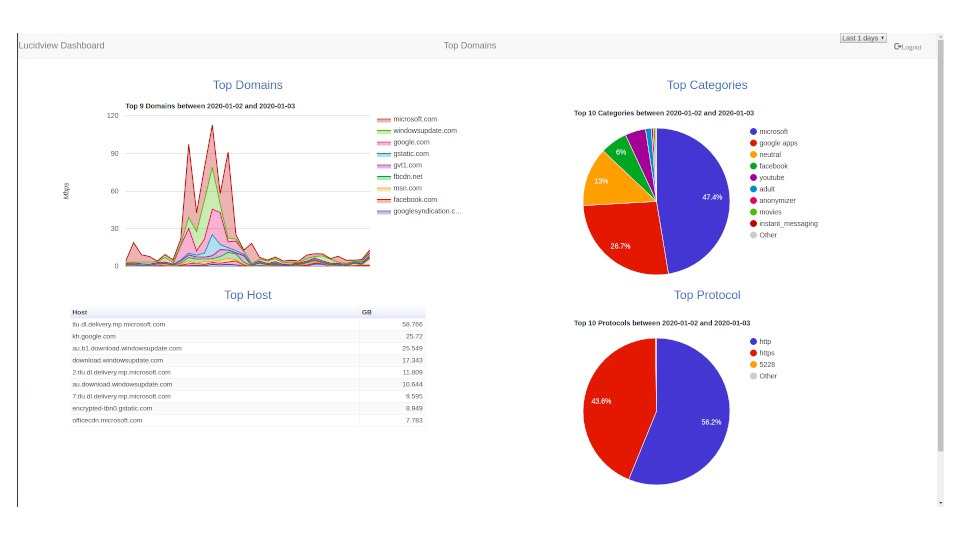This screenshot has width=960, height=540.
Task: Toggle the https protocol legend entry
Action: (x=766, y=353)
